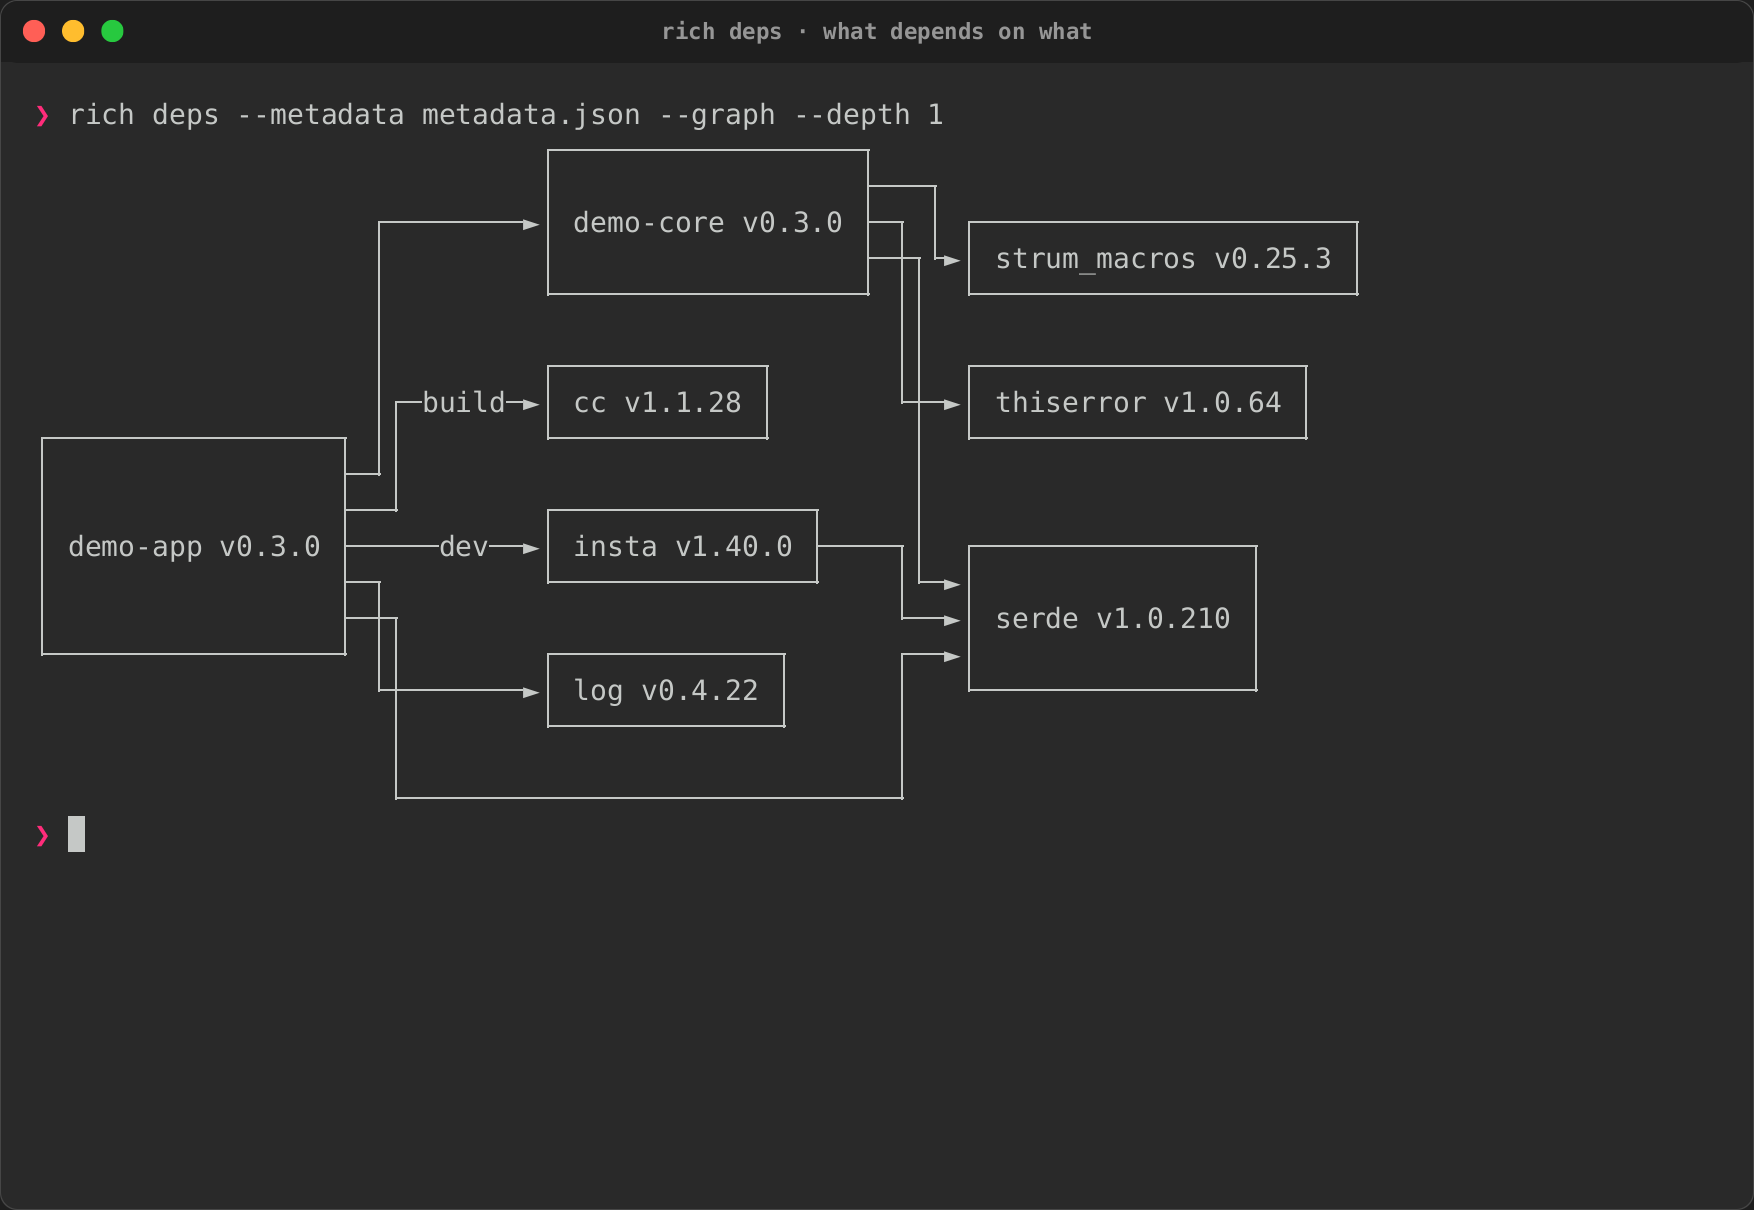Click the command text 'rich deps --metadata metadata.json'
Screen dimensions: 1754x1210
355,115
